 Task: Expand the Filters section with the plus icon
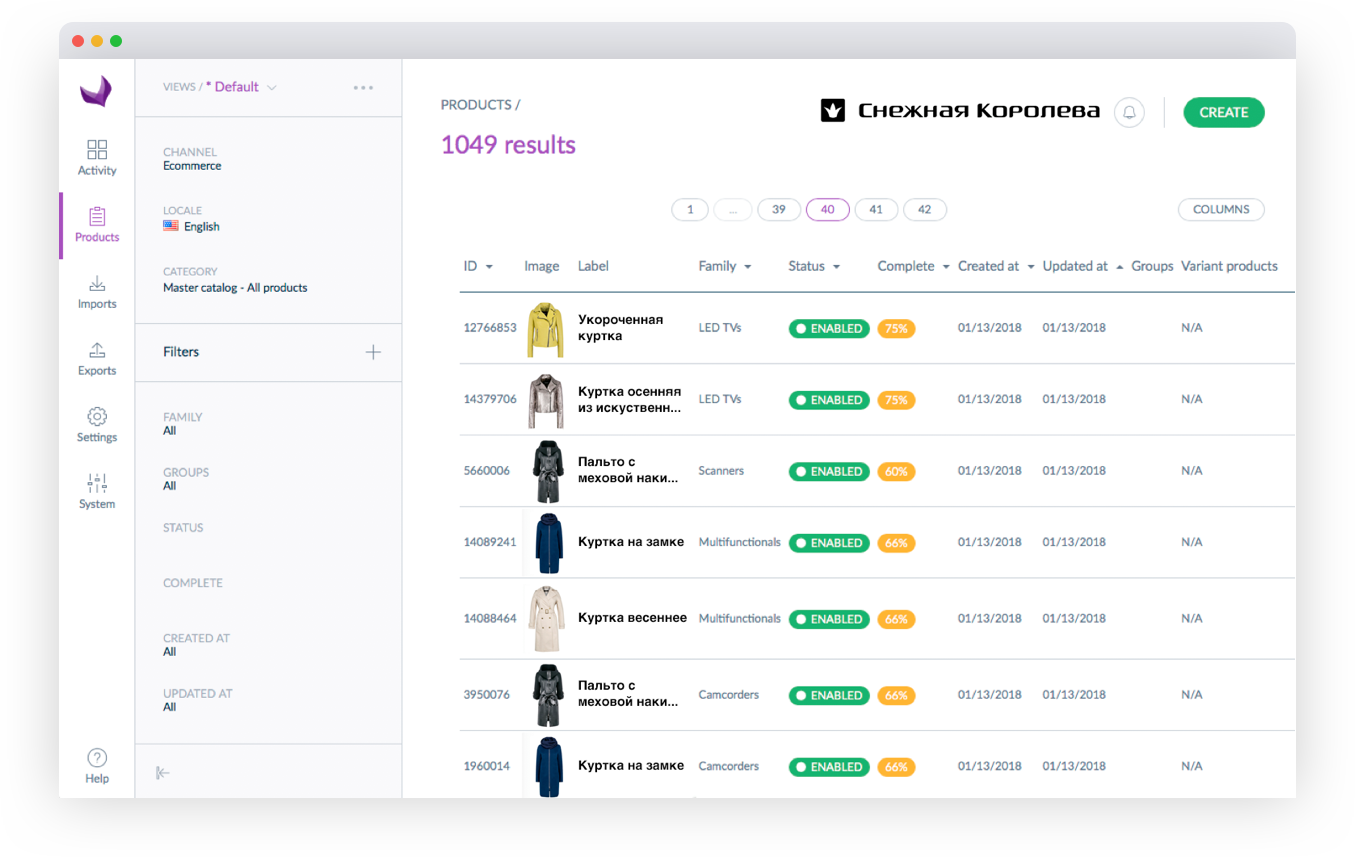pyautogui.click(x=372, y=352)
